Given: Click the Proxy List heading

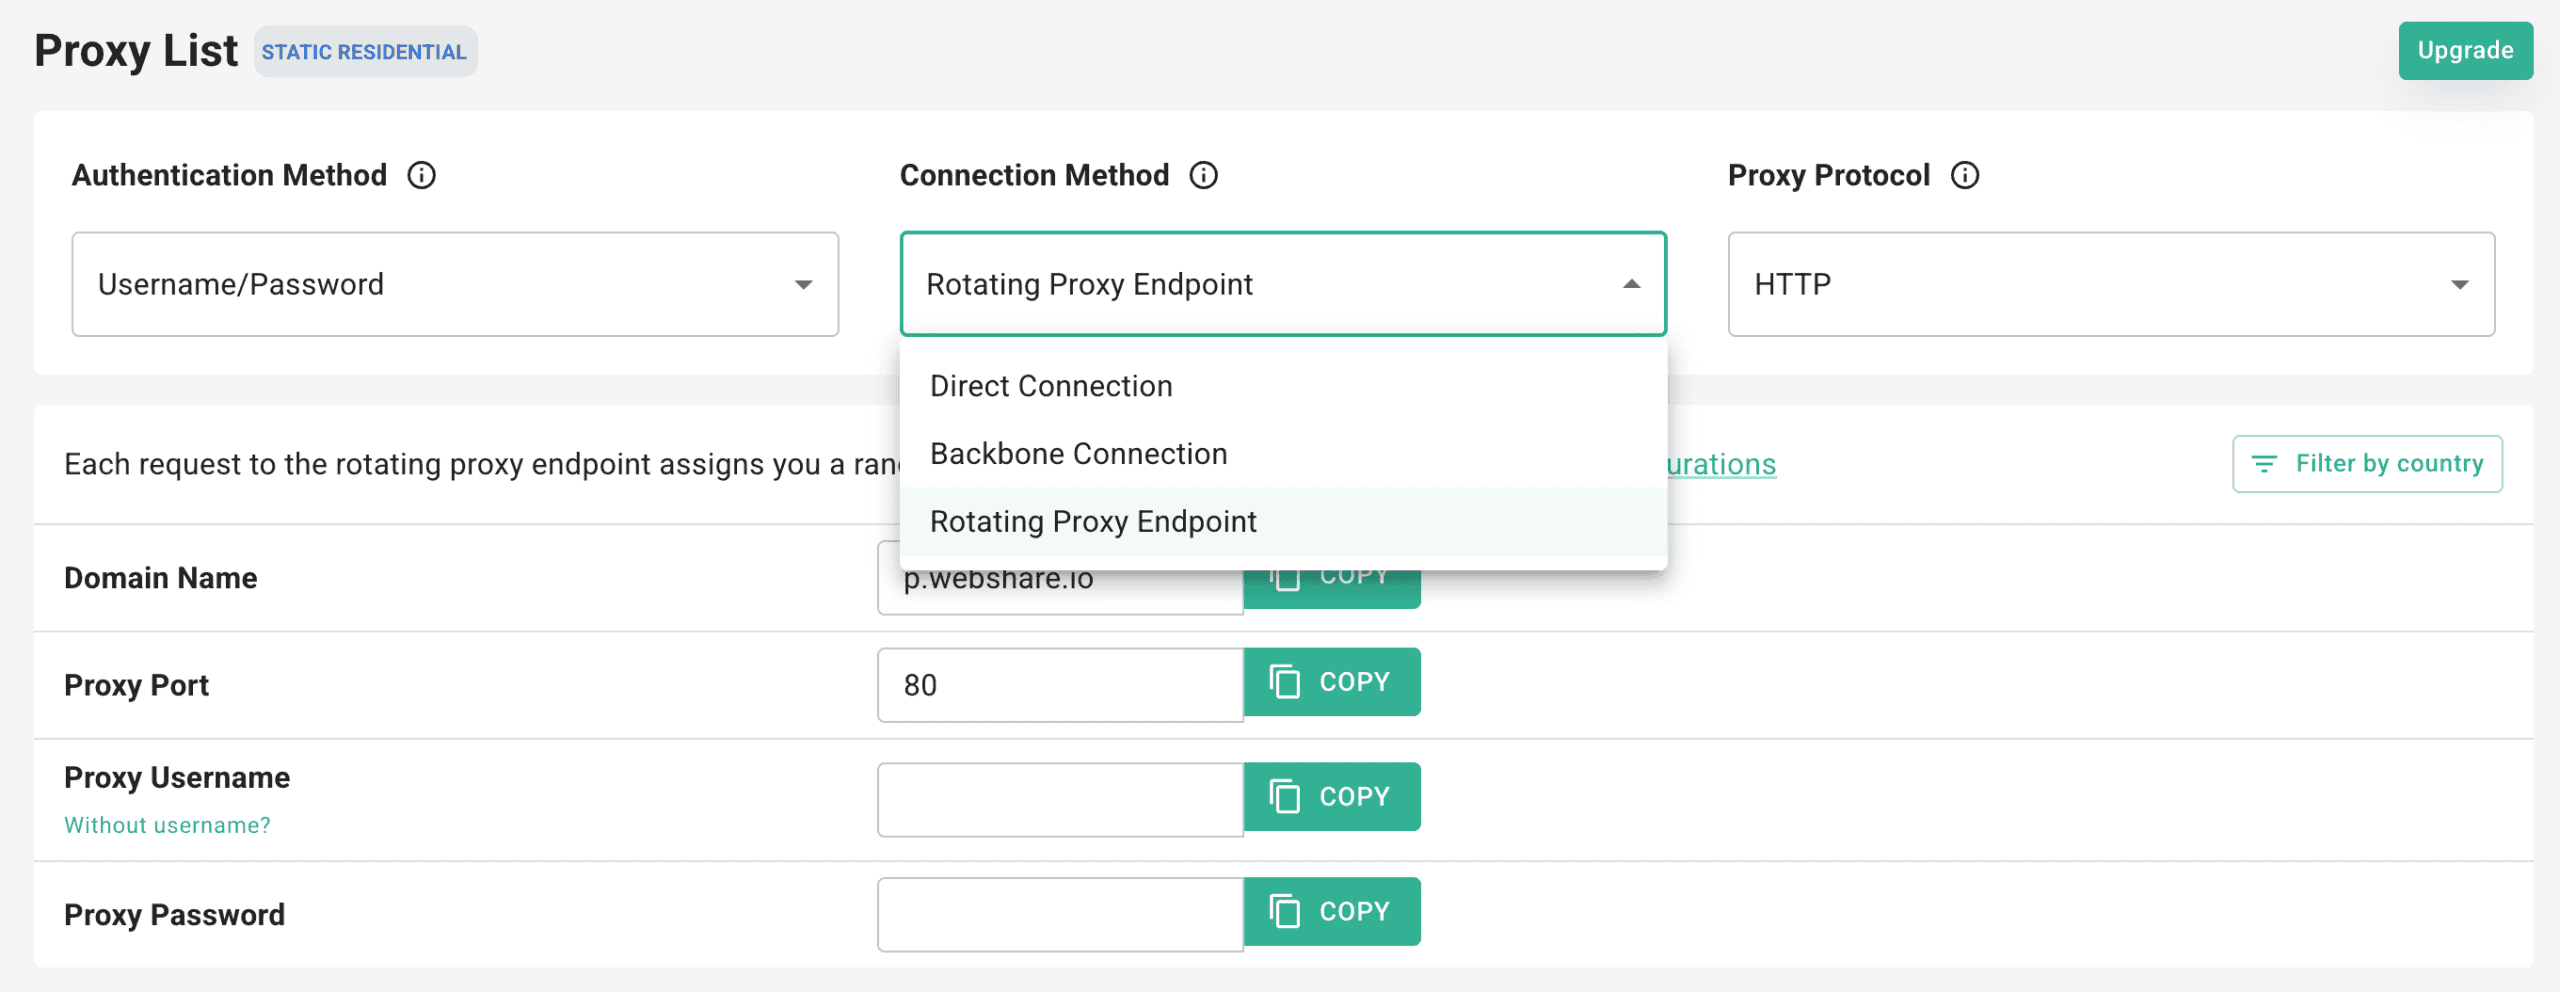Looking at the screenshot, I should pyautogui.click(x=136, y=51).
